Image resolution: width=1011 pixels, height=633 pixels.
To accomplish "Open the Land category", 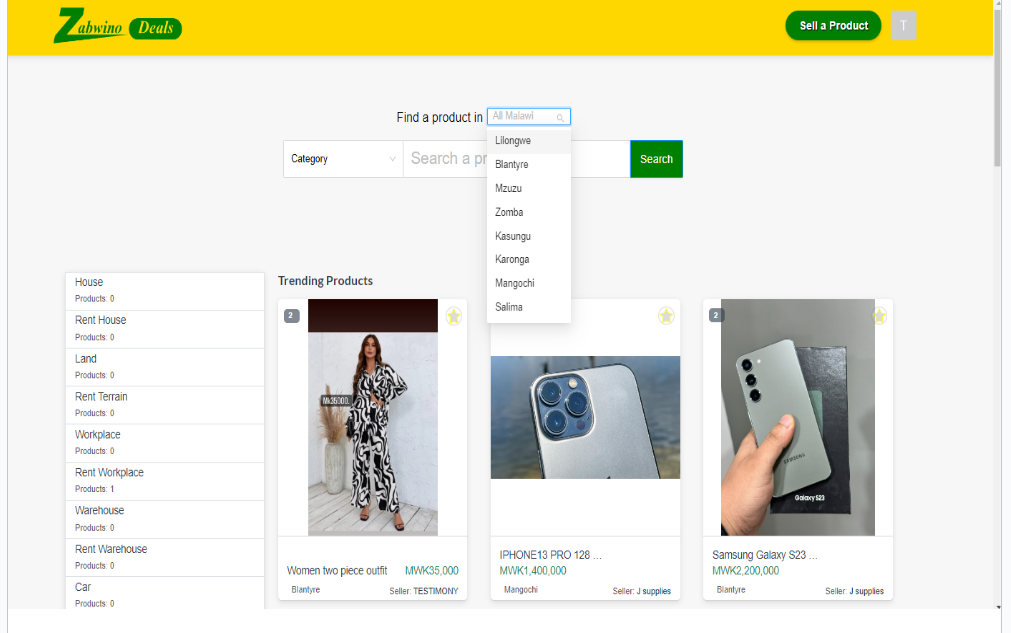I will (165, 367).
